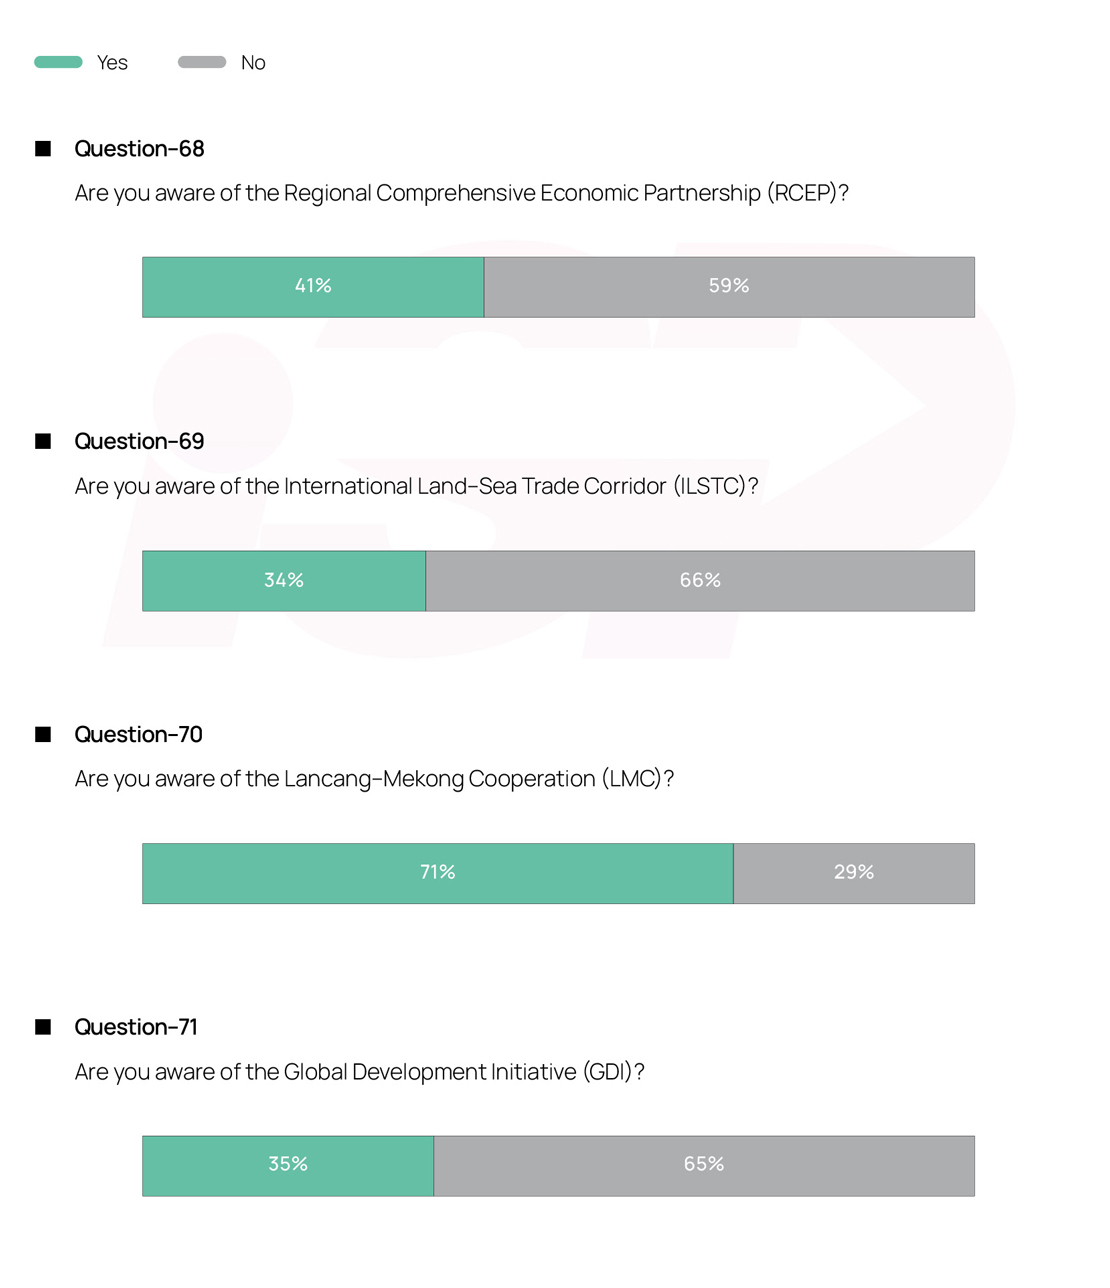This screenshot has height=1288, width=1110.
Task: Click the black square beside Question-70
Action: point(43,735)
